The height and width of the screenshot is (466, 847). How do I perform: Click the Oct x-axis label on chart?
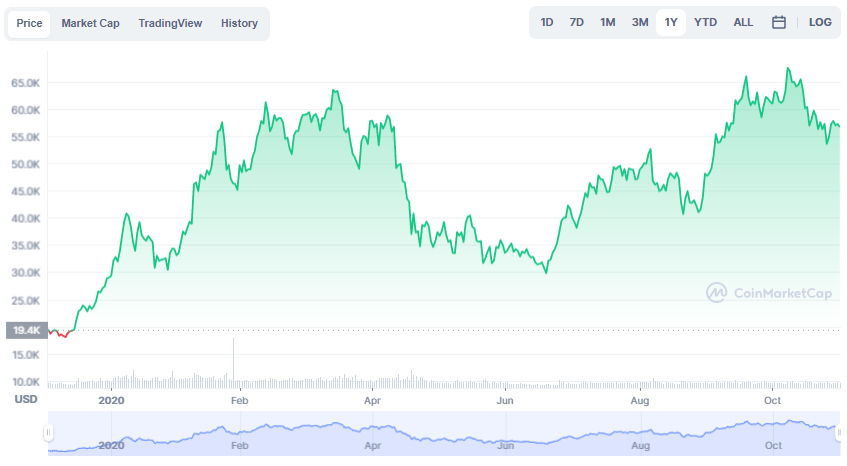[x=772, y=401]
